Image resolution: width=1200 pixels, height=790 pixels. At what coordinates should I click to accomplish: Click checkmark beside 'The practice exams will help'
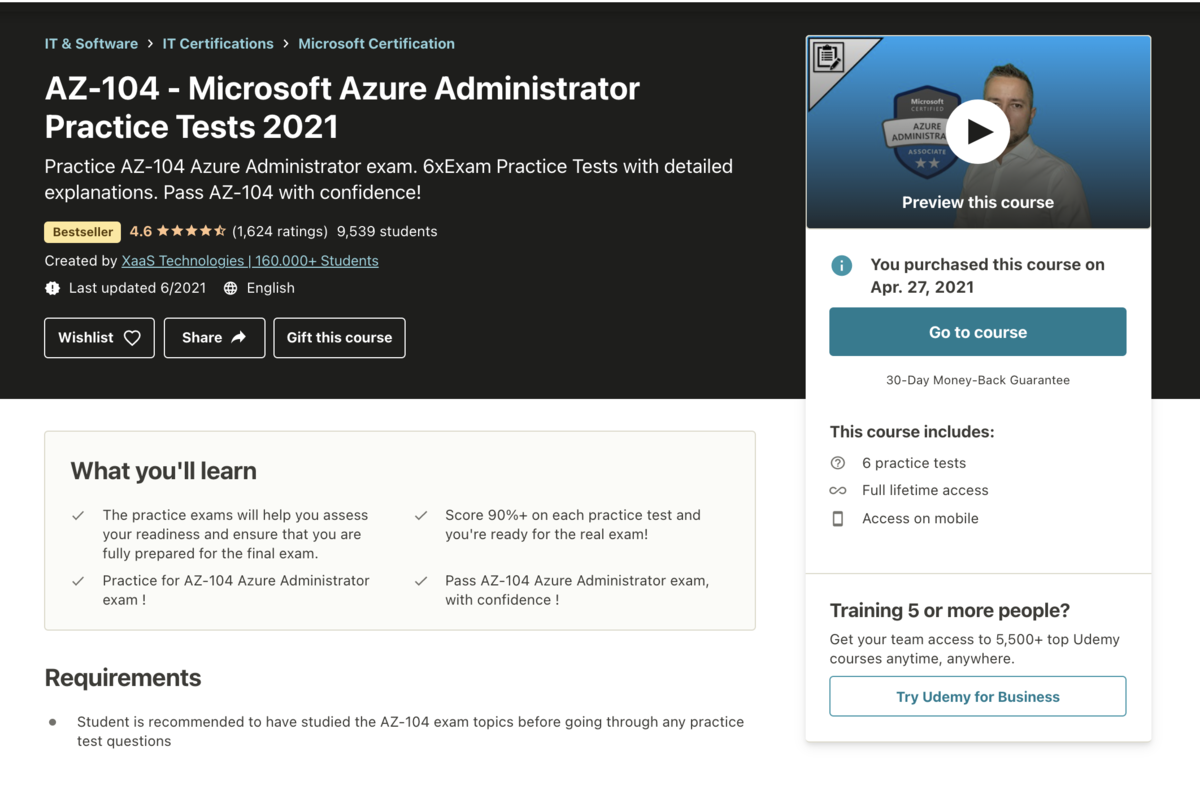[x=78, y=516]
